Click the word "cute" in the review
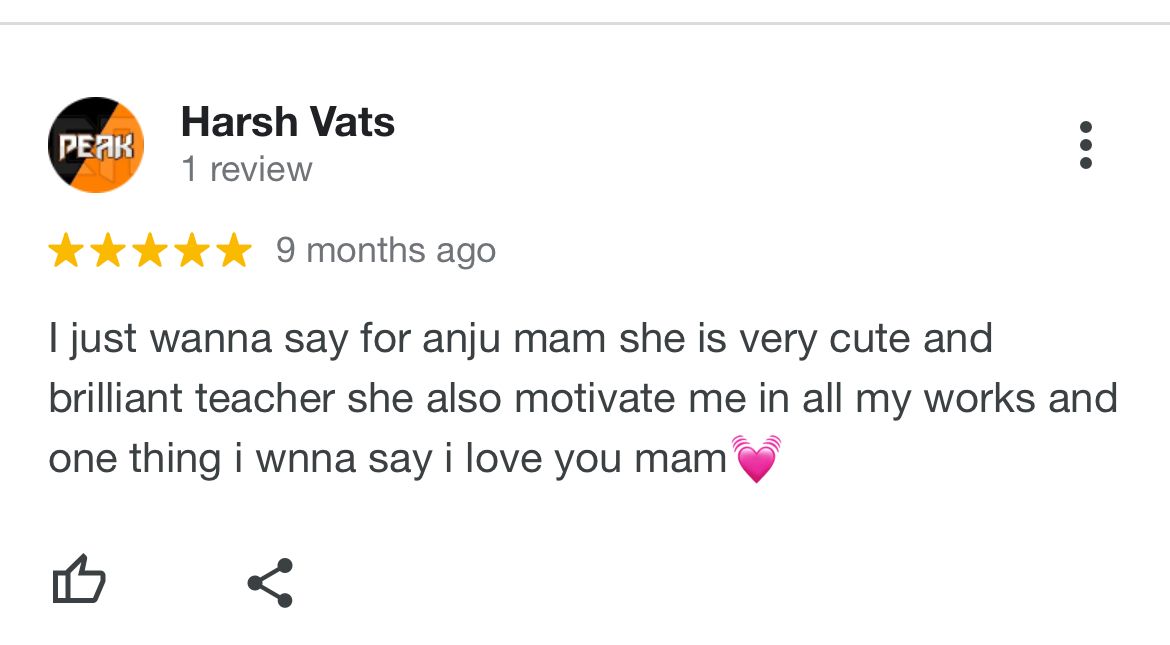 click(x=871, y=339)
